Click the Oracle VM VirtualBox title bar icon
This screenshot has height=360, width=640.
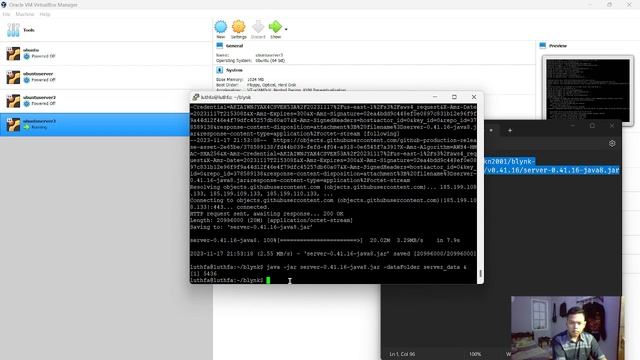[x=4, y=4]
